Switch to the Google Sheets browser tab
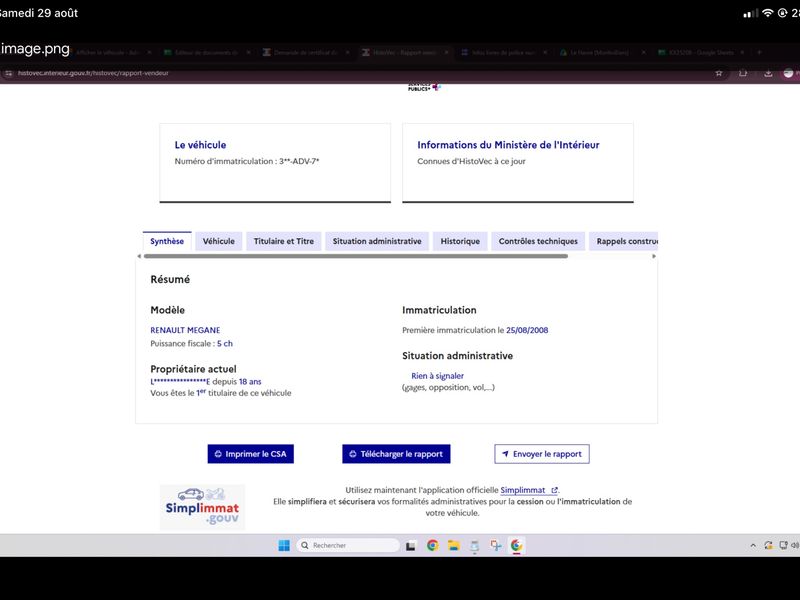This screenshot has height=600, width=800. pos(701,52)
